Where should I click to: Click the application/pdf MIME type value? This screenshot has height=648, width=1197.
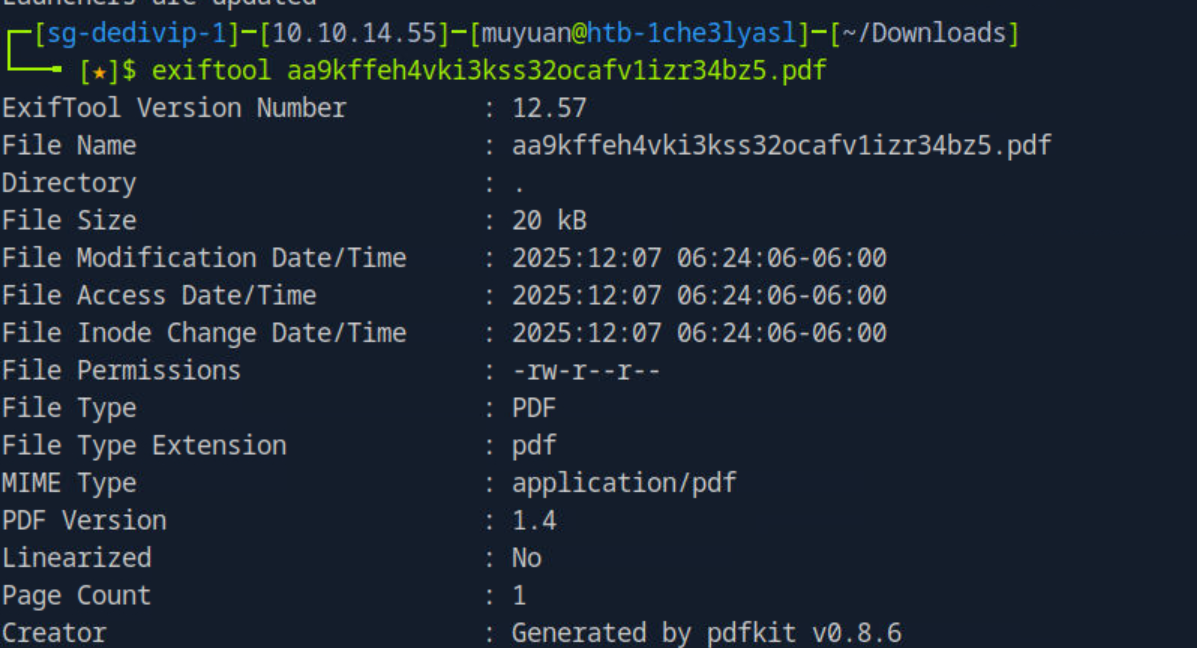point(624,483)
